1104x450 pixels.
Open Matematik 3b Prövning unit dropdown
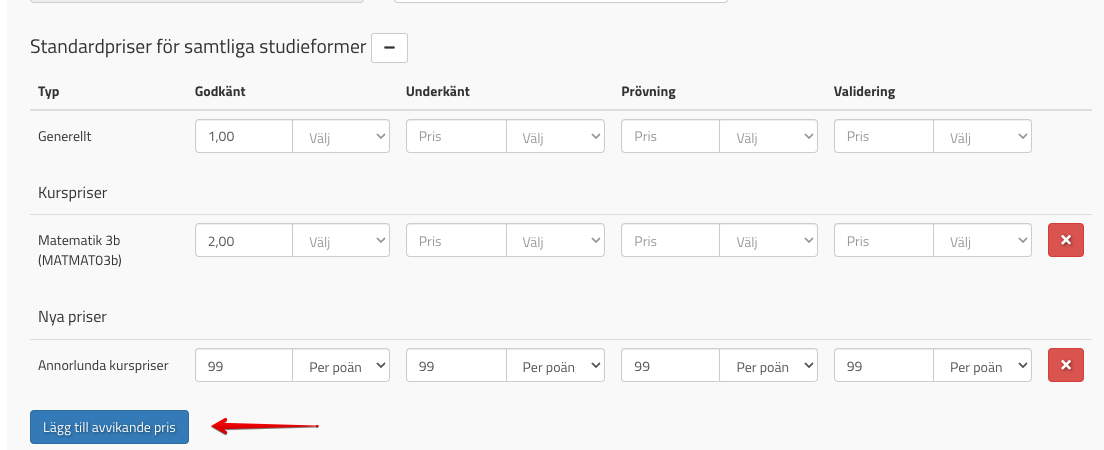[769, 241]
